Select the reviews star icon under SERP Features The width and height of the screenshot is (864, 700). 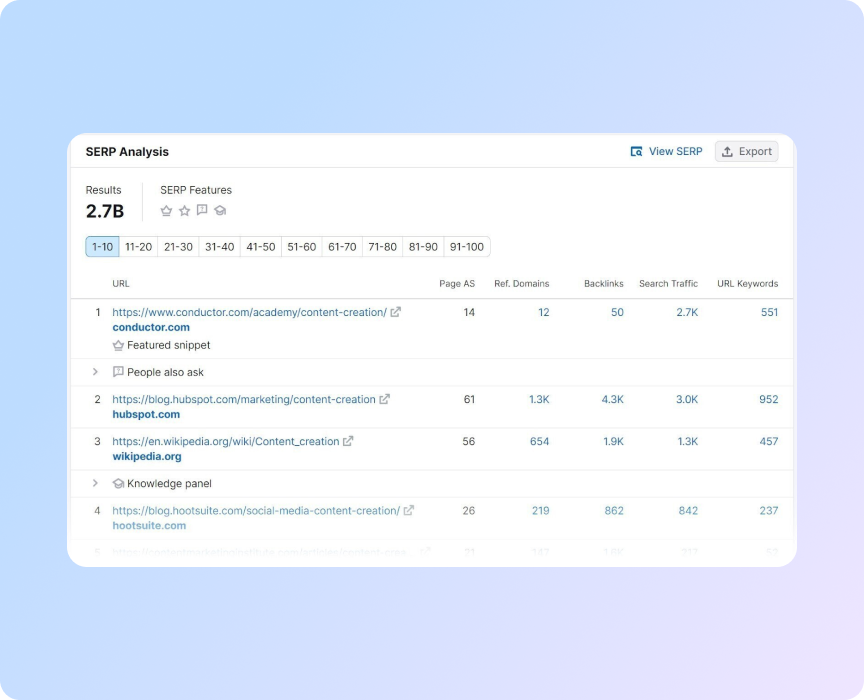[185, 211]
